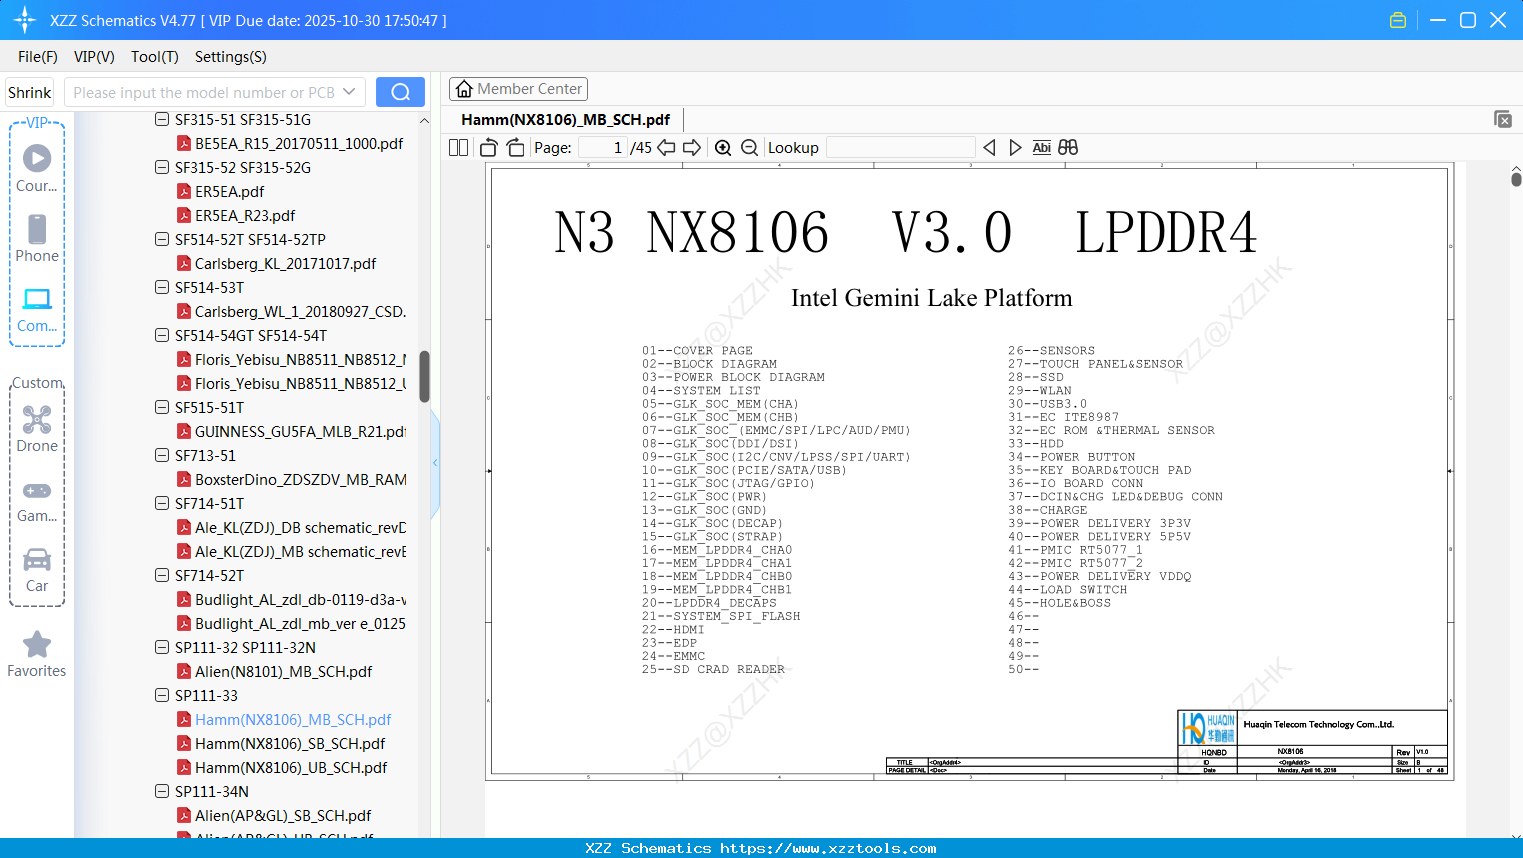
Task: Click the Shrink button
Action: coord(30,92)
